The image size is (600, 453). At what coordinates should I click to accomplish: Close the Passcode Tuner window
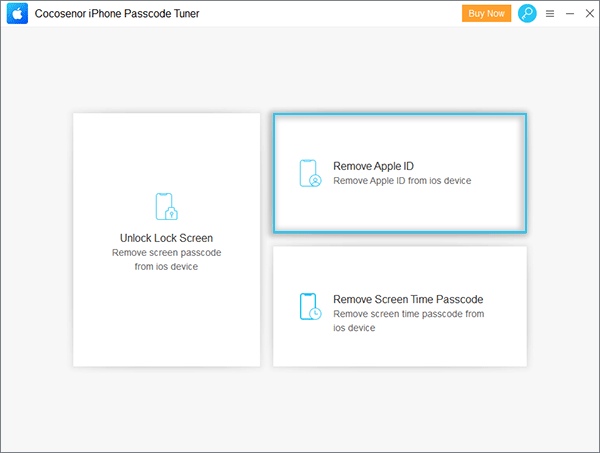tap(590, 14)
